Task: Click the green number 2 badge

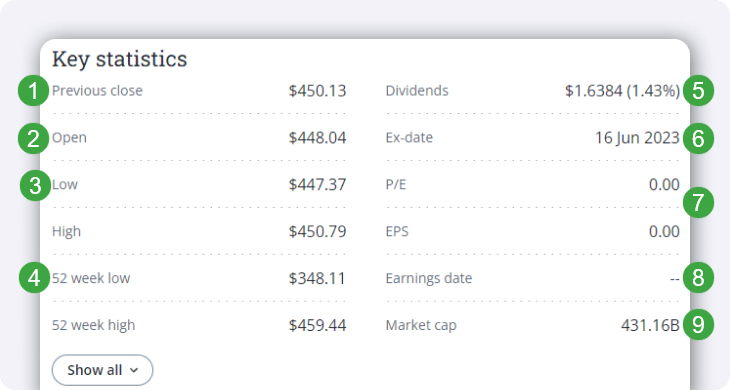Action: click(x=34, y=139)
